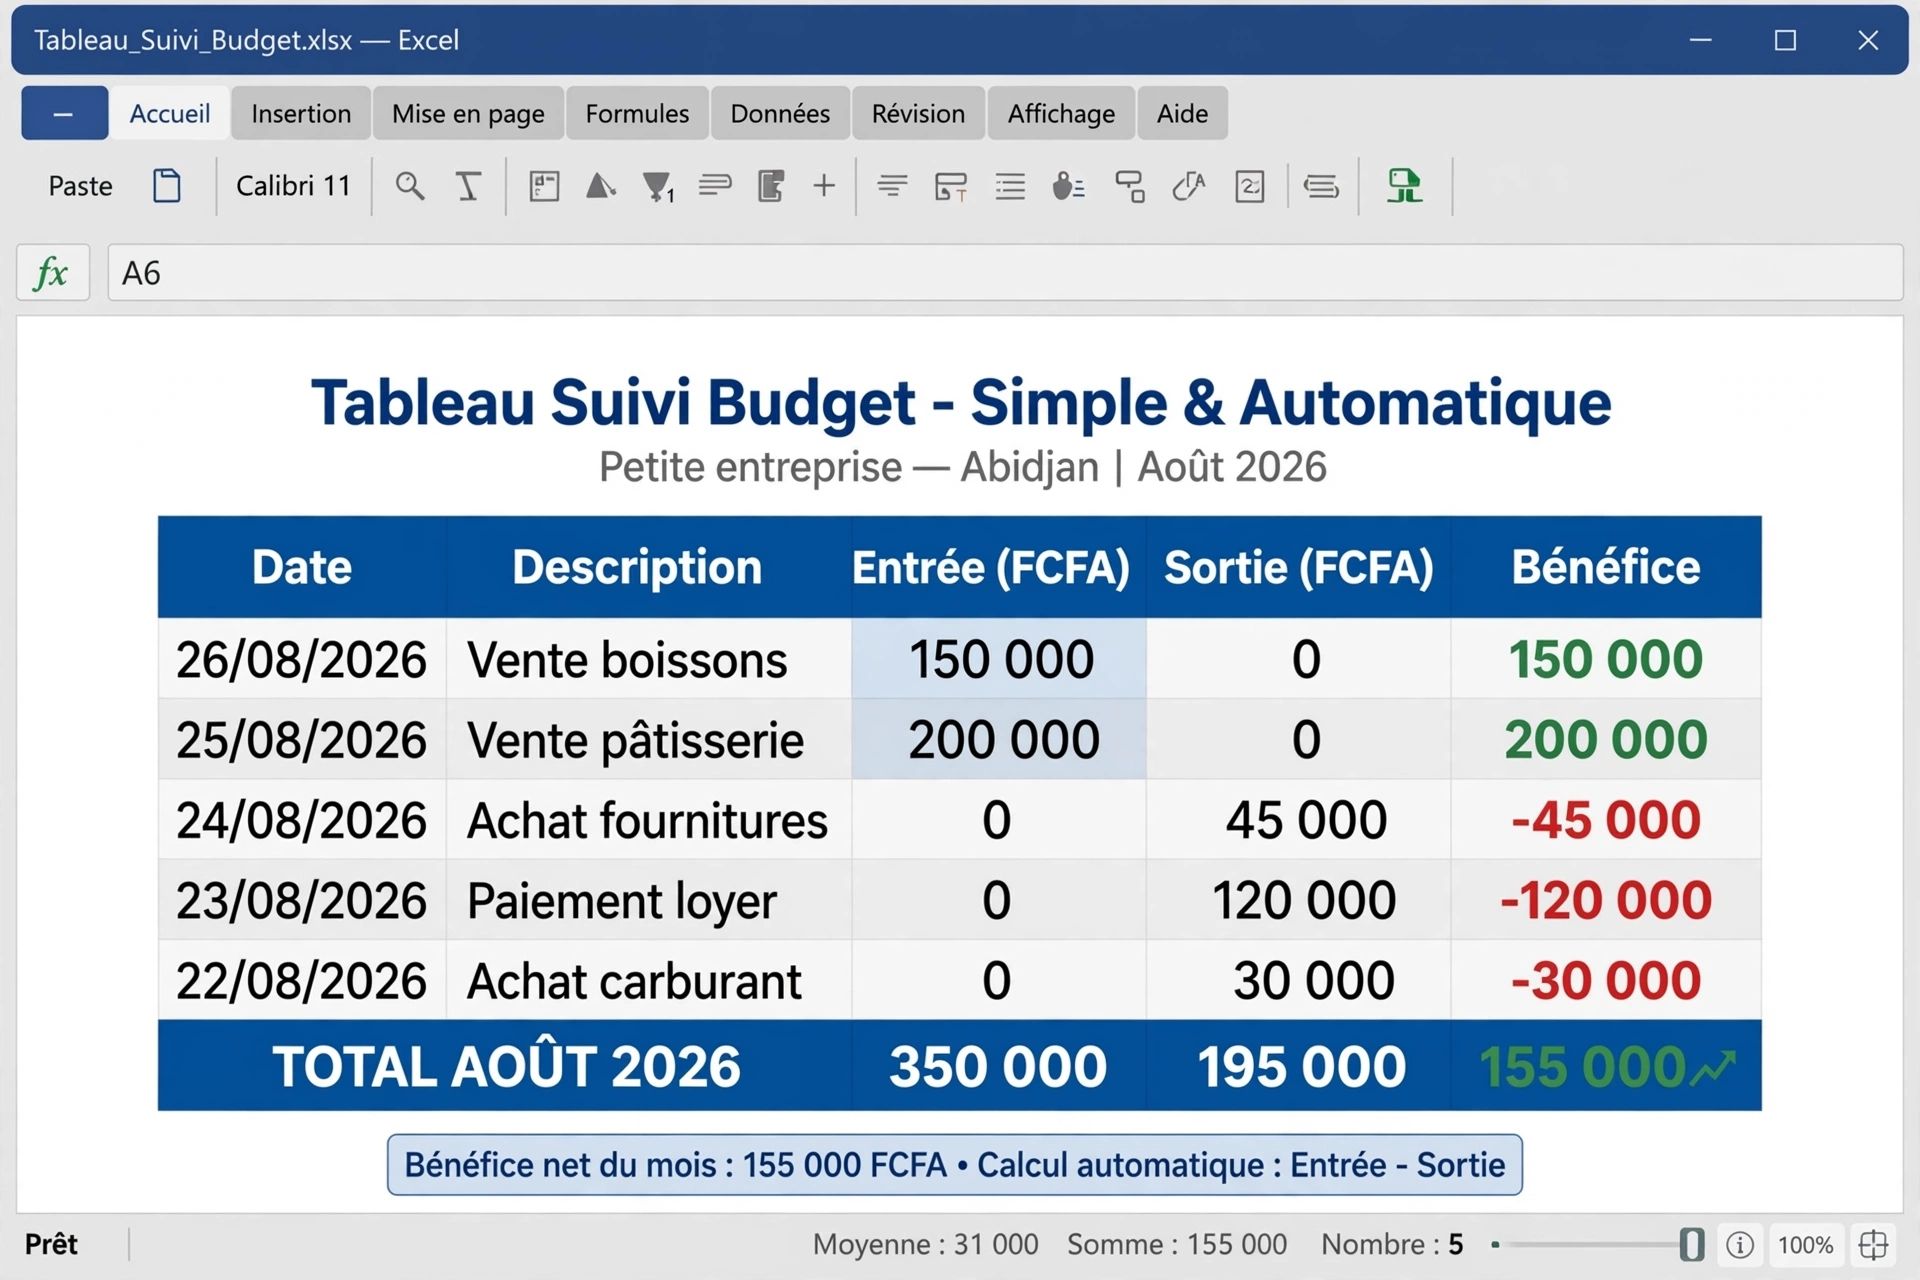The width and height of the screenshot is (1920, 1280).
Task: Select the Date column header
Action: (x=302, y=567)
